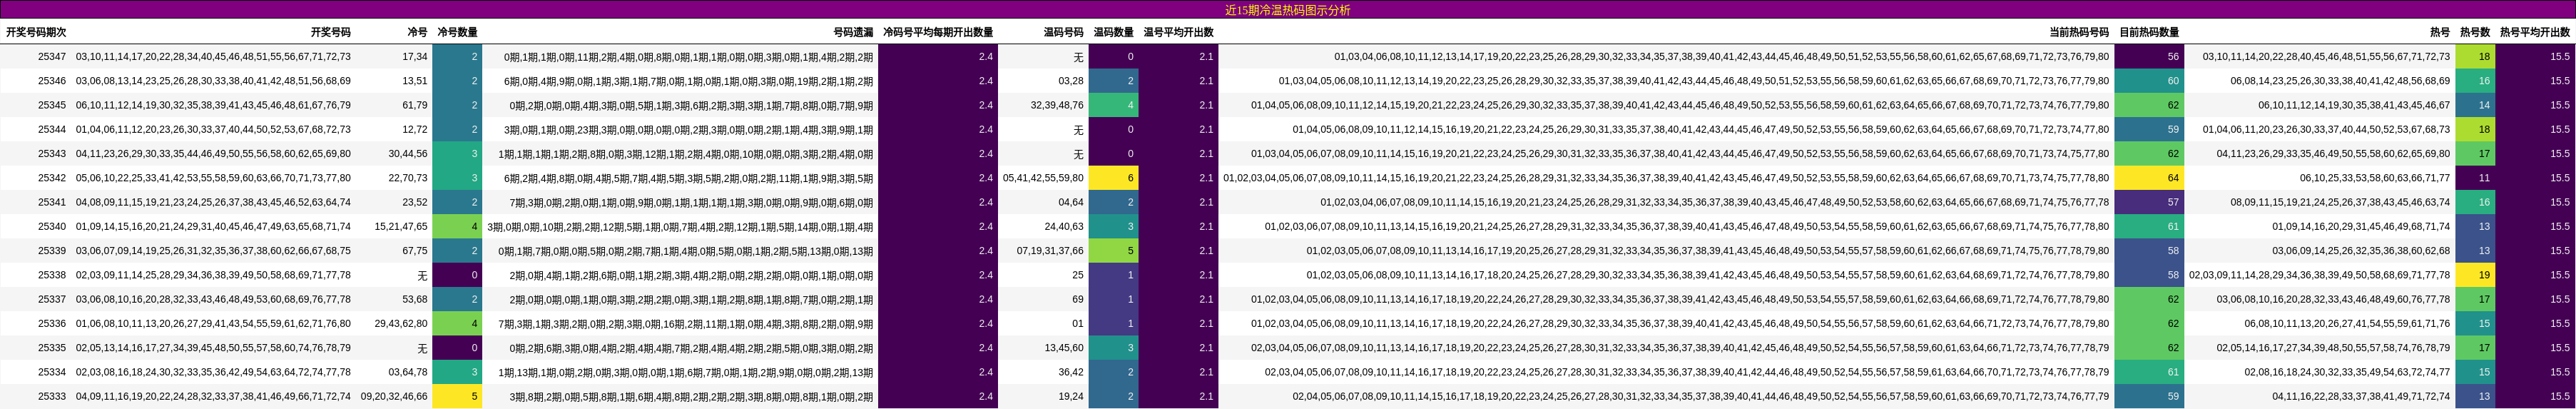Click yellow cold count 5 for period 25333
Viewport: 2576px width, 409px height.
[x=457, y=396]
